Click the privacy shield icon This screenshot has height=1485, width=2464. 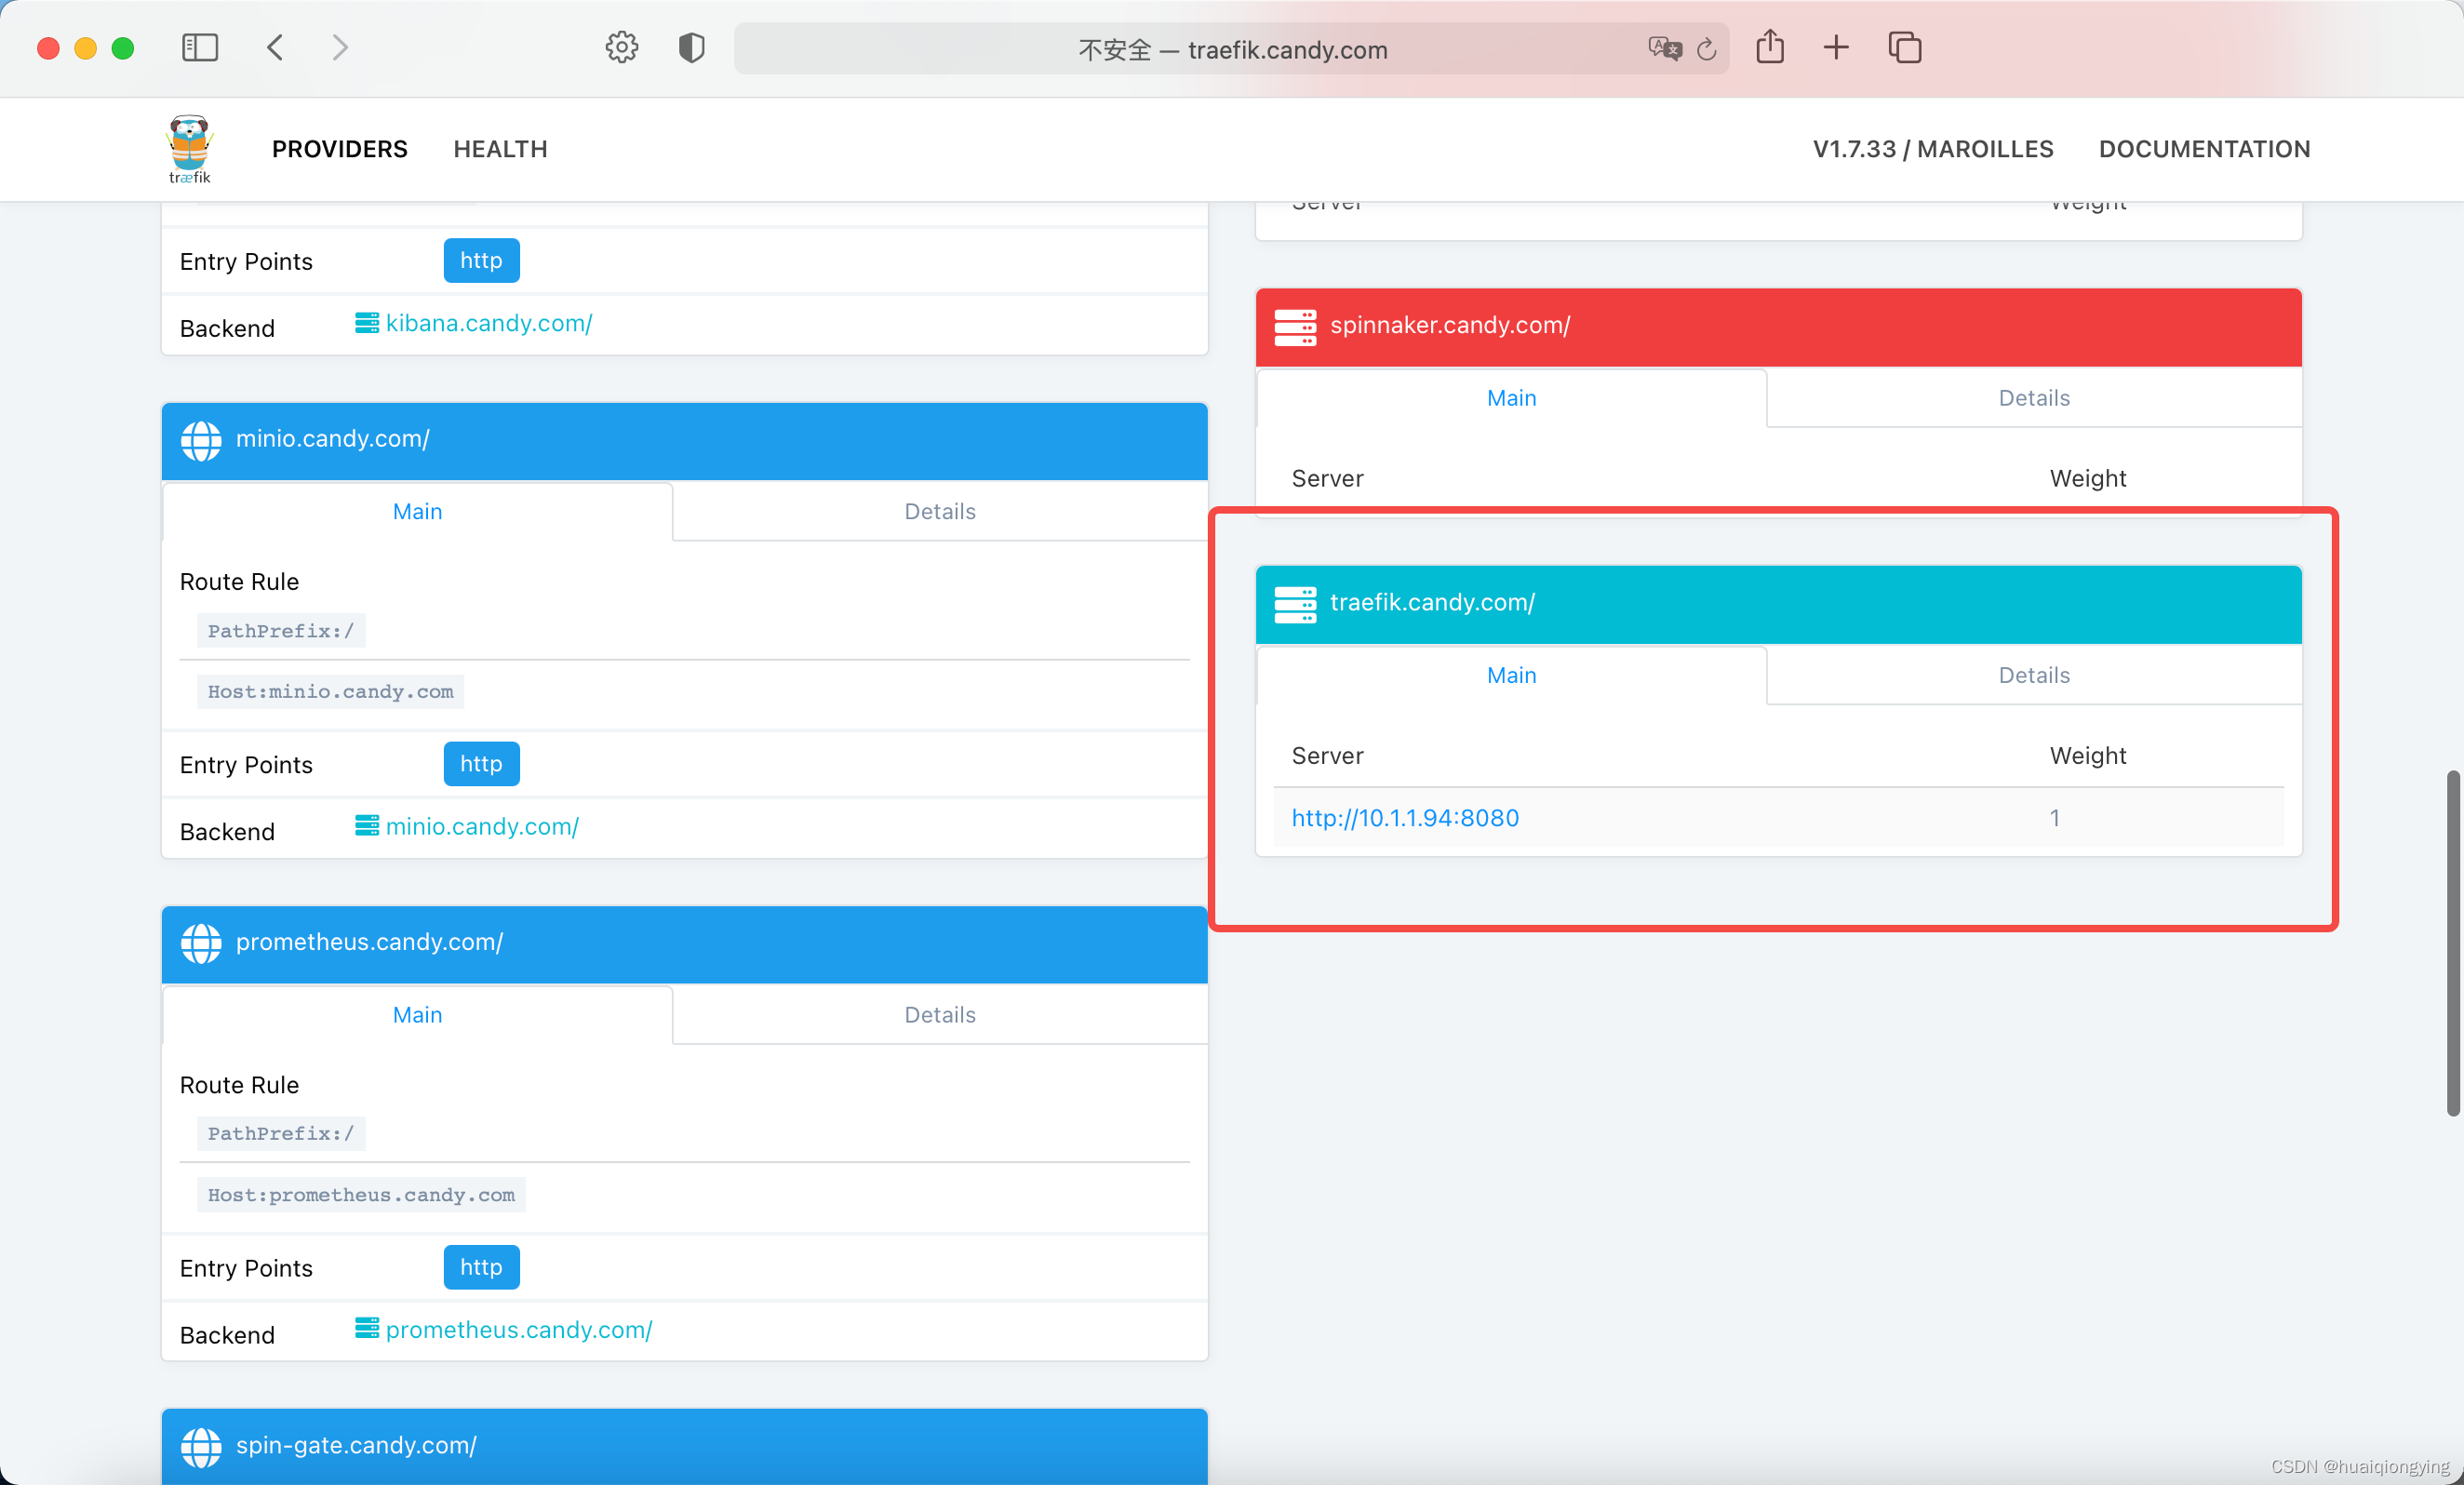click(691, 48)
